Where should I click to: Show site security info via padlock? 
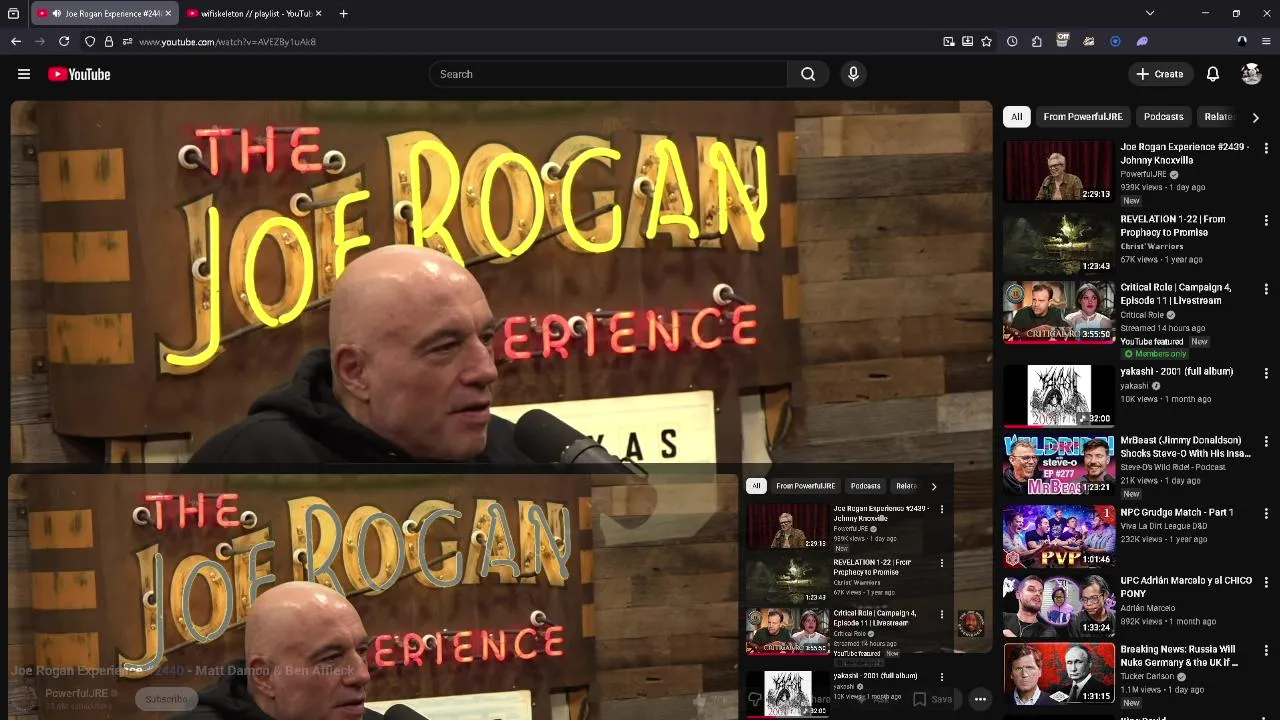(108, 41)
